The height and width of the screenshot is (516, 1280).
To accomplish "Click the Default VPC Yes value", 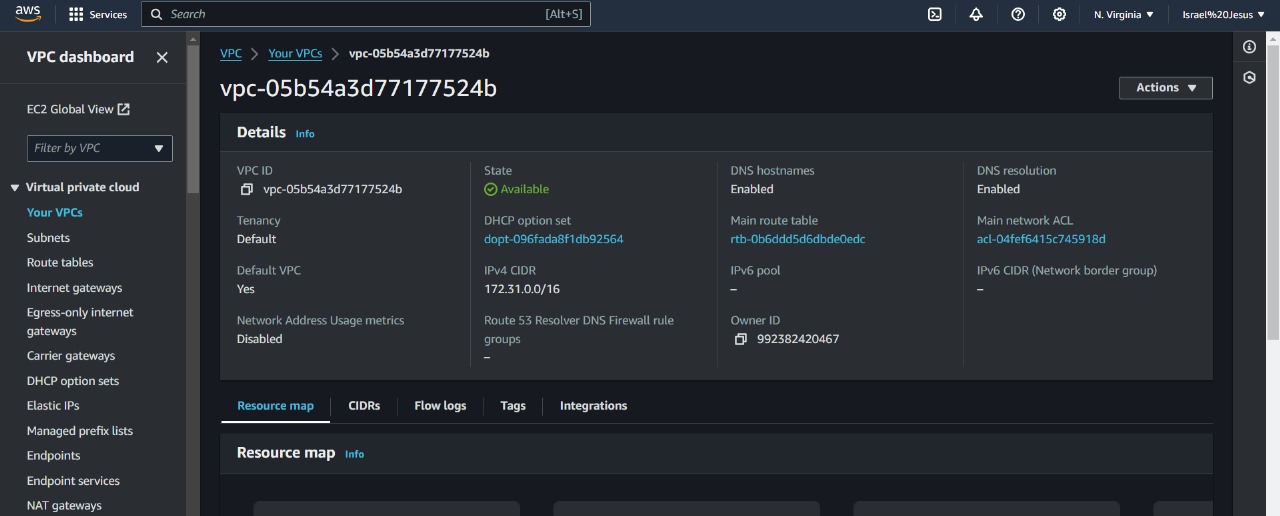I will tap(246, 289).
